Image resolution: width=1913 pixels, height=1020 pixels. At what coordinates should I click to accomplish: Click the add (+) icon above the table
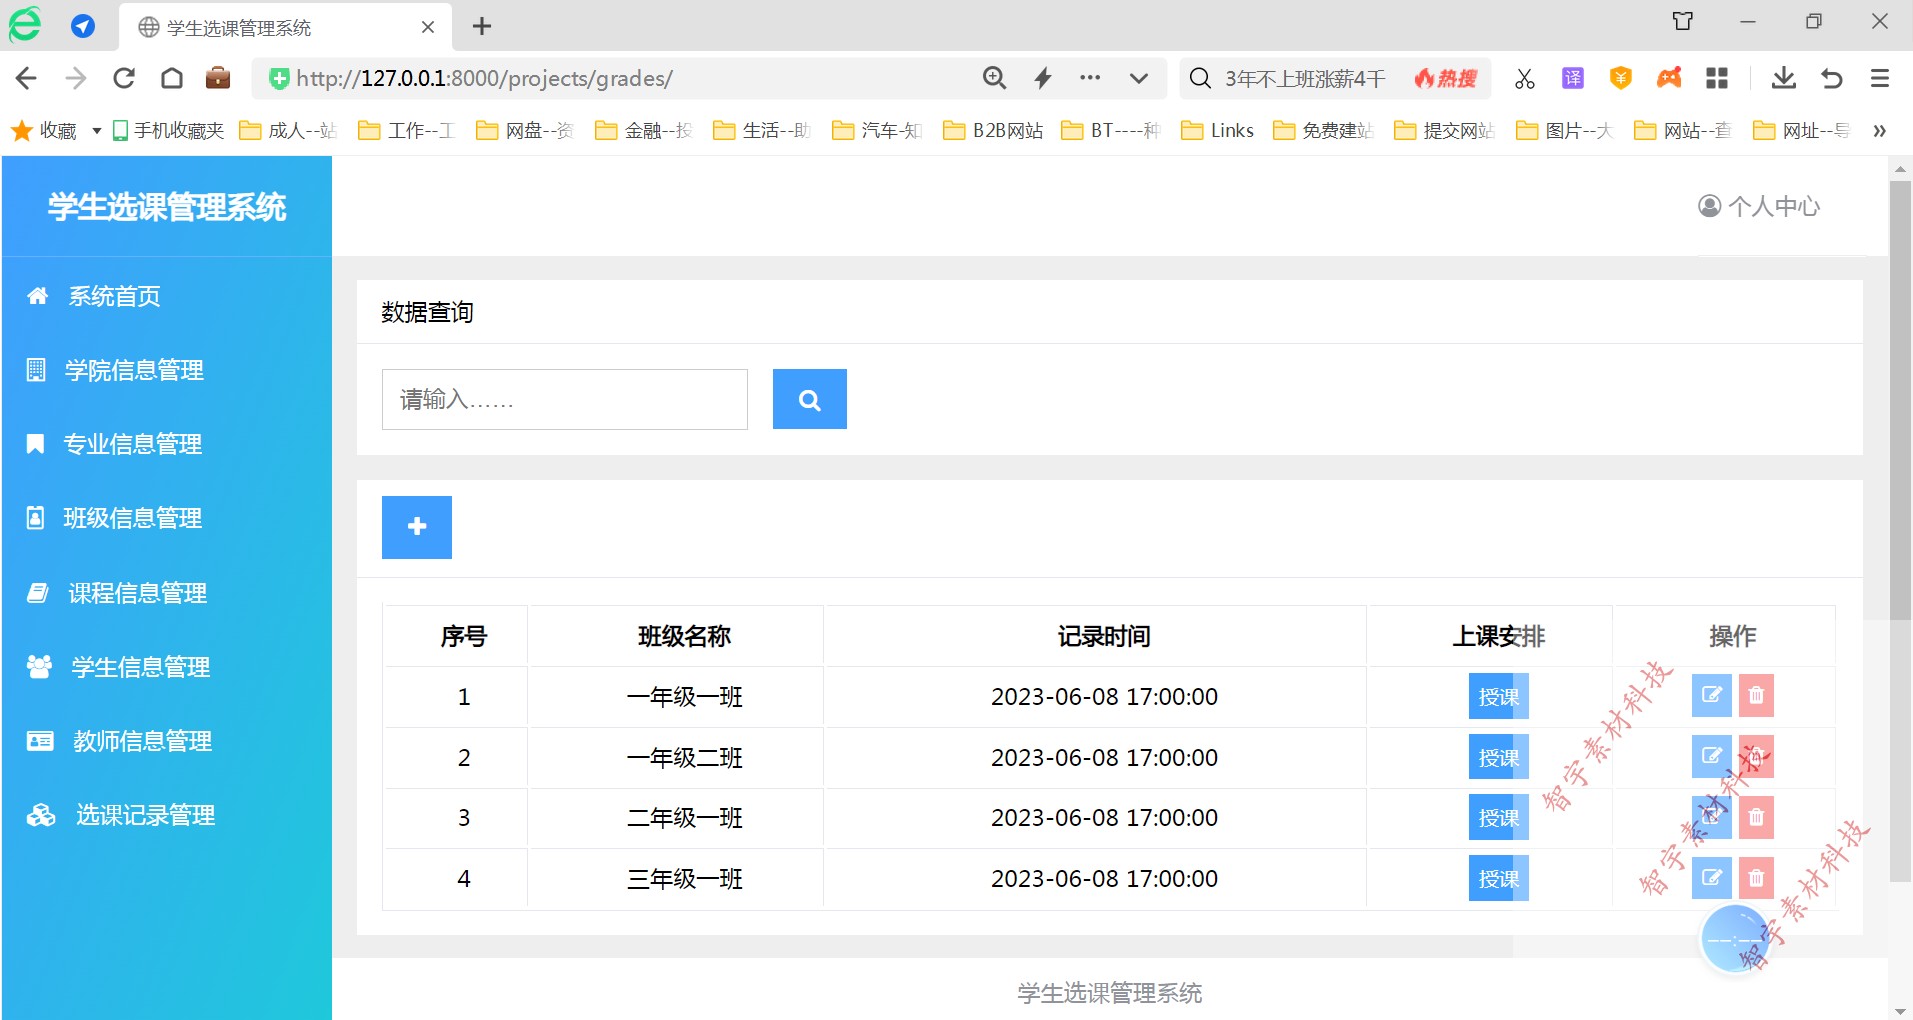tap(416, 527)
